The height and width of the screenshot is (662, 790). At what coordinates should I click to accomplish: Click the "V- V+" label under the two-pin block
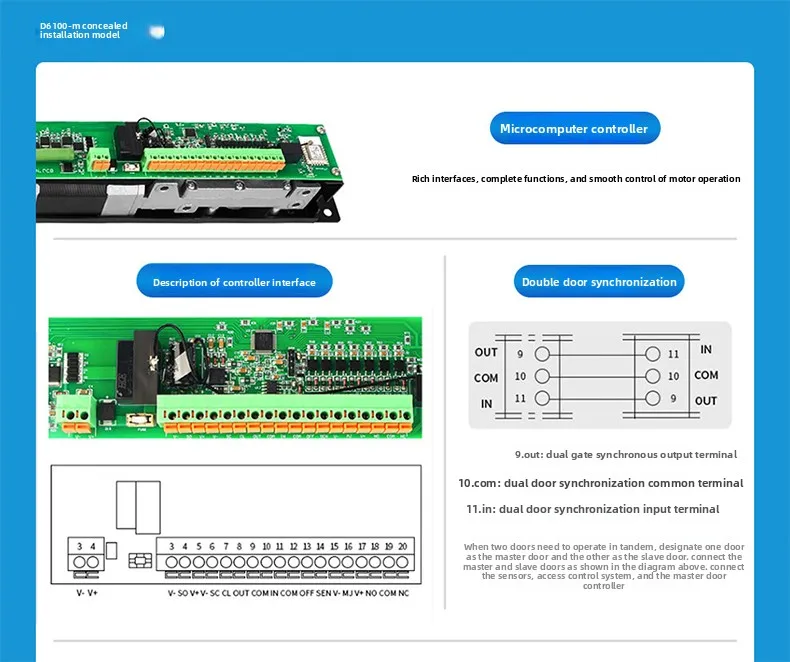coord(87,593)
